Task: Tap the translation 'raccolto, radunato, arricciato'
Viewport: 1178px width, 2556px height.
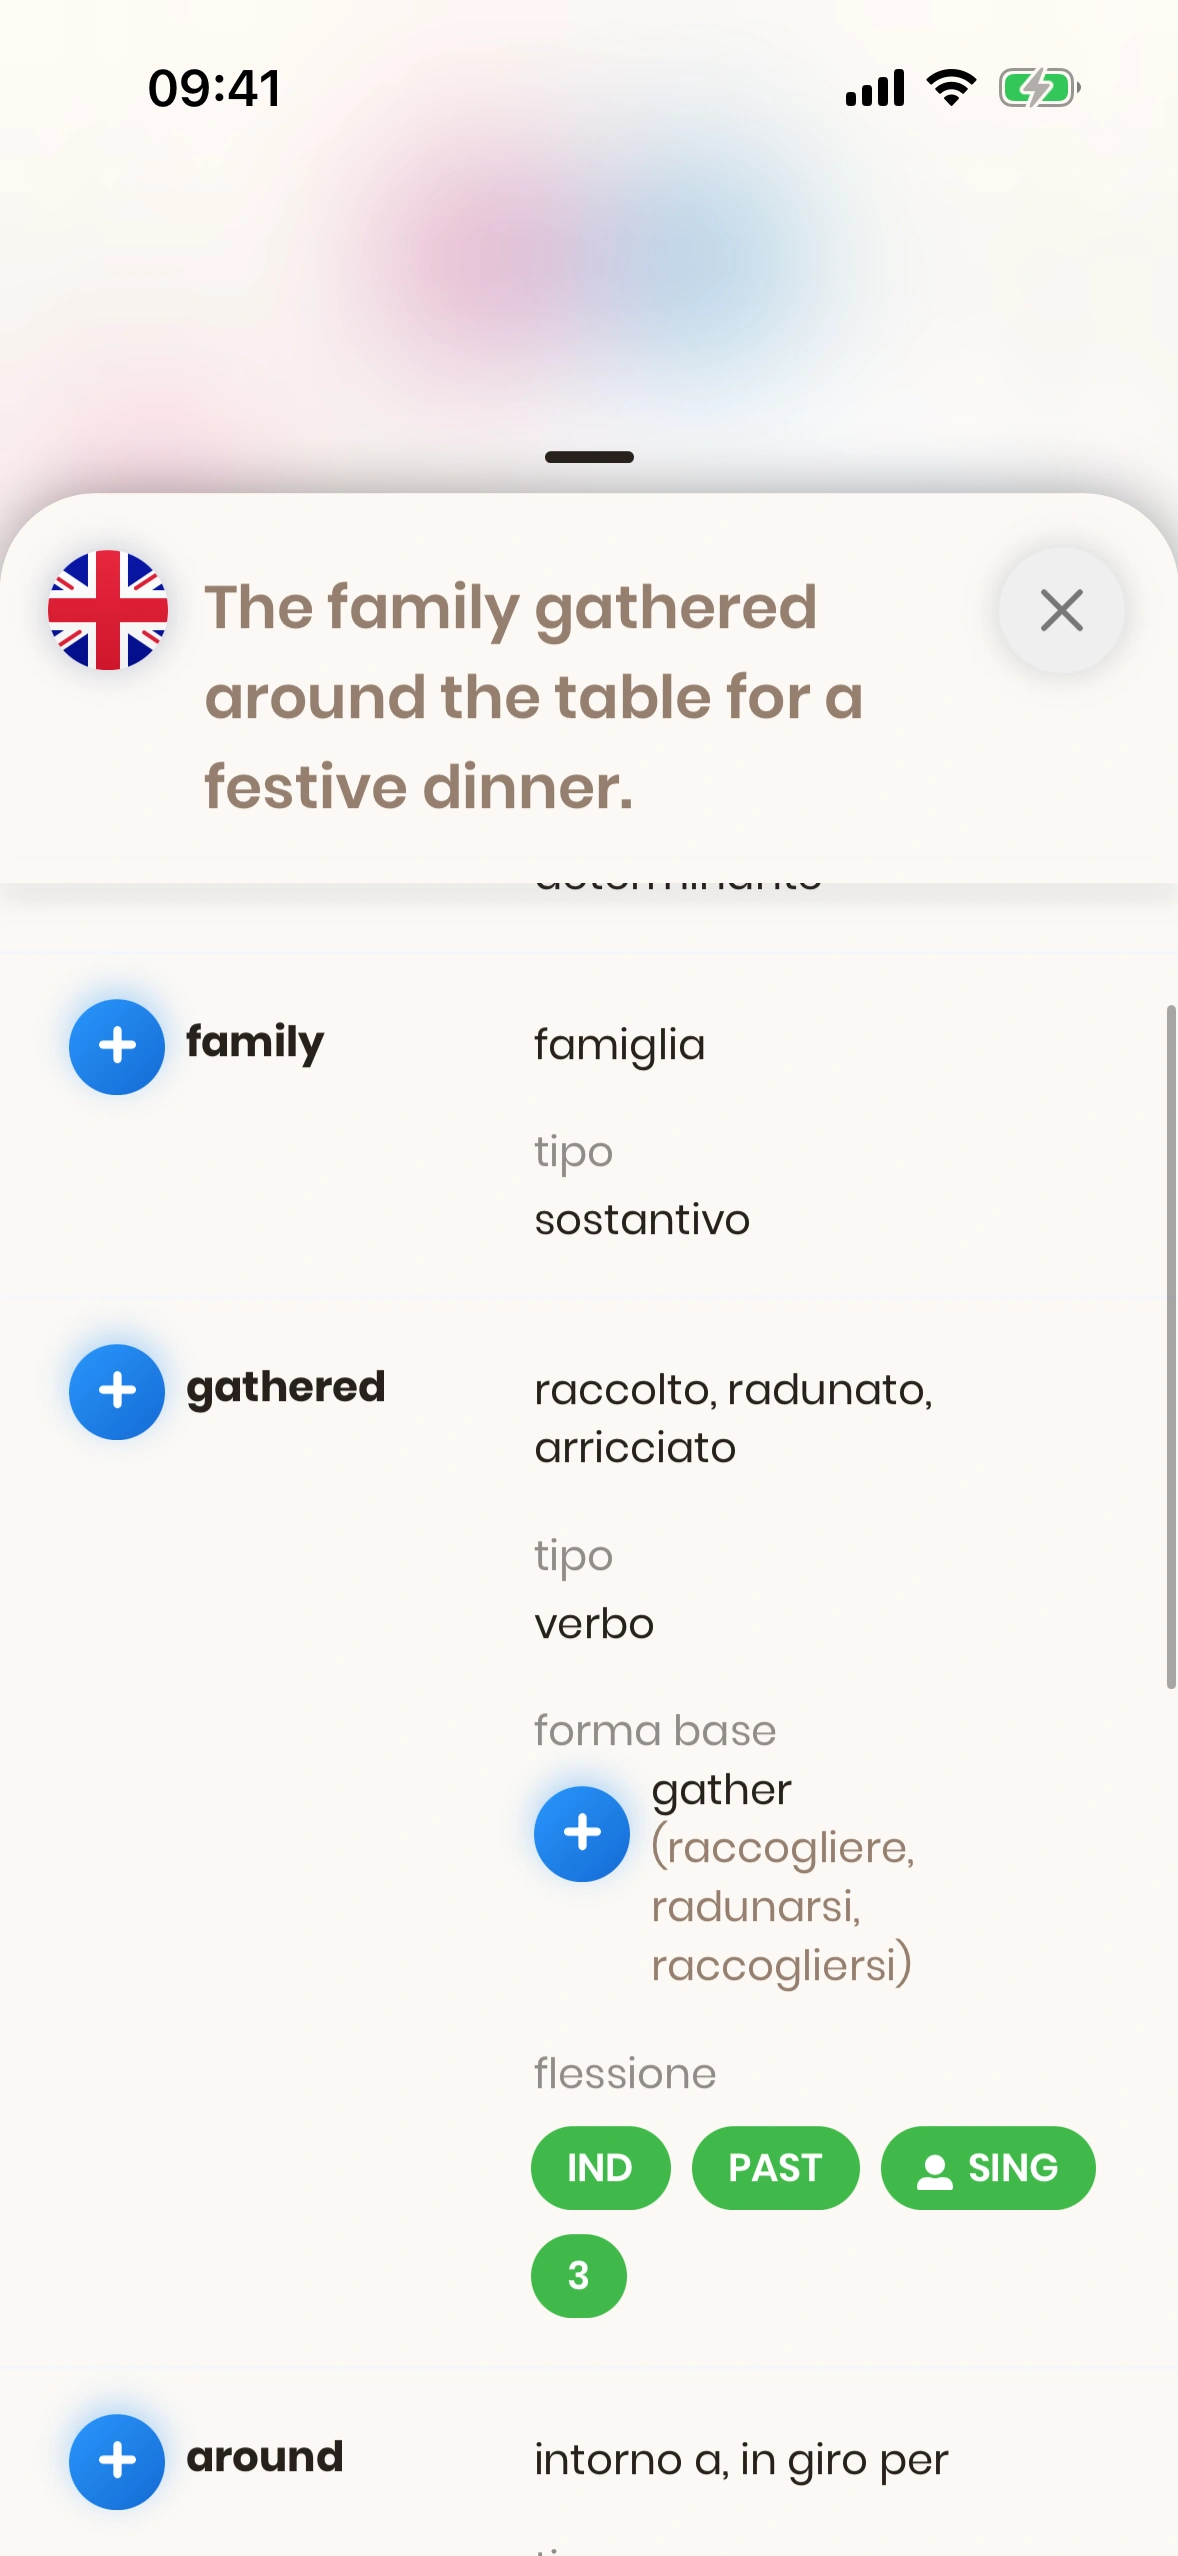Action: pyautogui.click(x=734, y=1418)
